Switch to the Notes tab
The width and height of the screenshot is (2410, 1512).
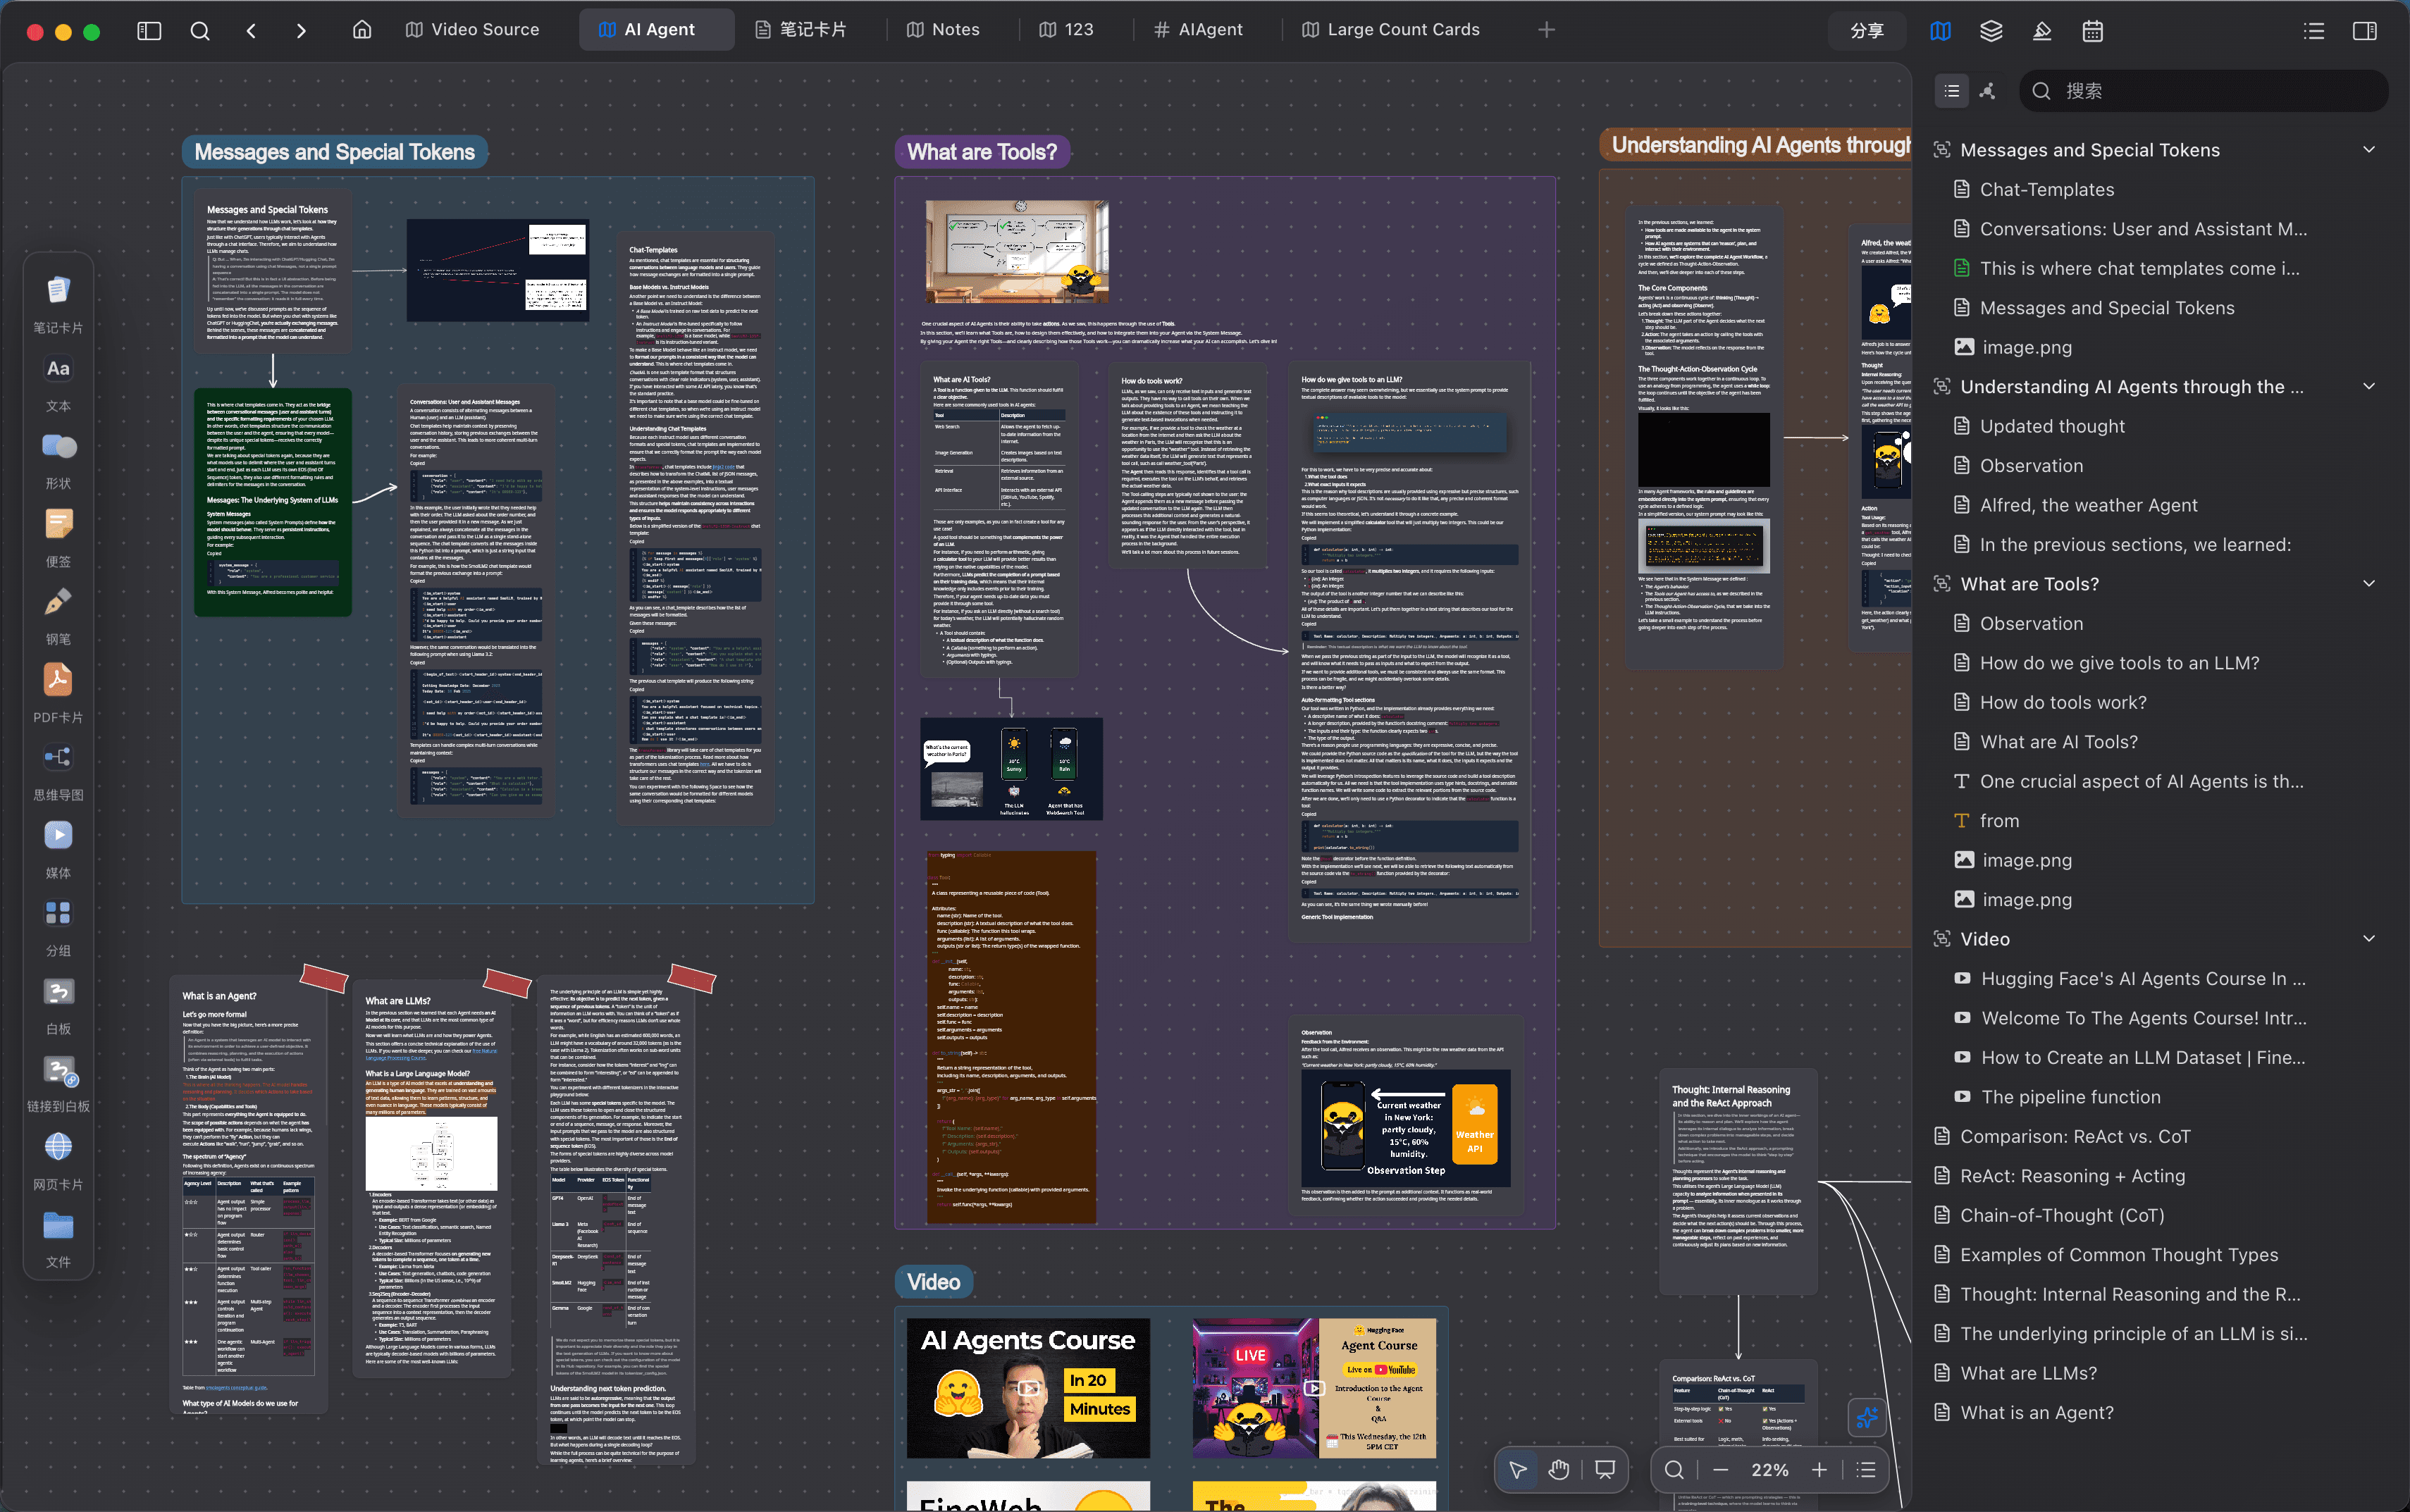[x=943, y=30]
